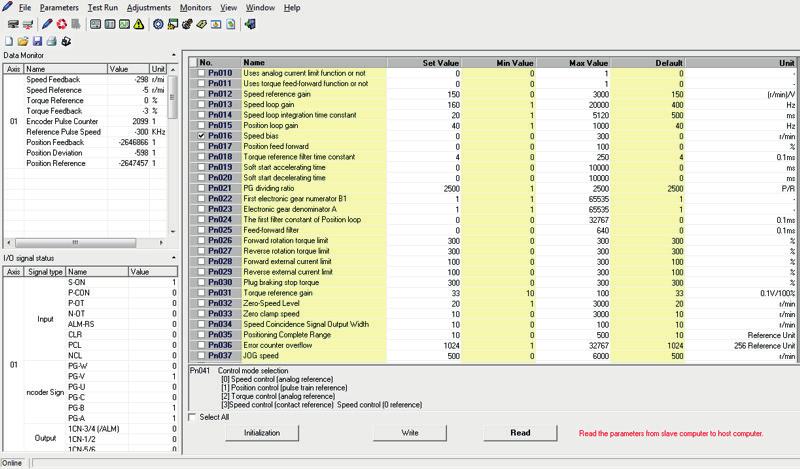Open the green waveform monitor icon
The image size is (800, 469).
(124, 24)
